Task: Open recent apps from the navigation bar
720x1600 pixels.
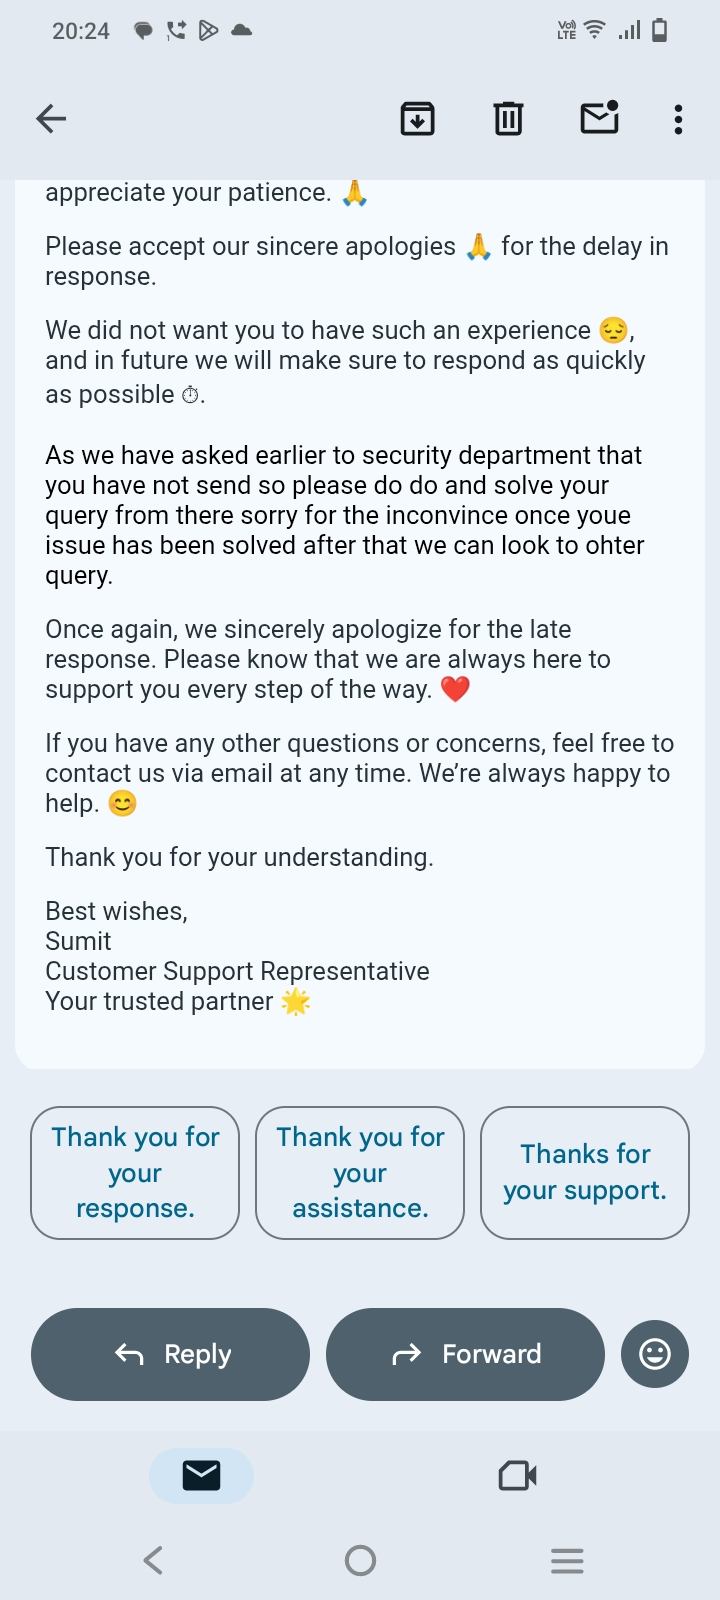Action: 567,1560
